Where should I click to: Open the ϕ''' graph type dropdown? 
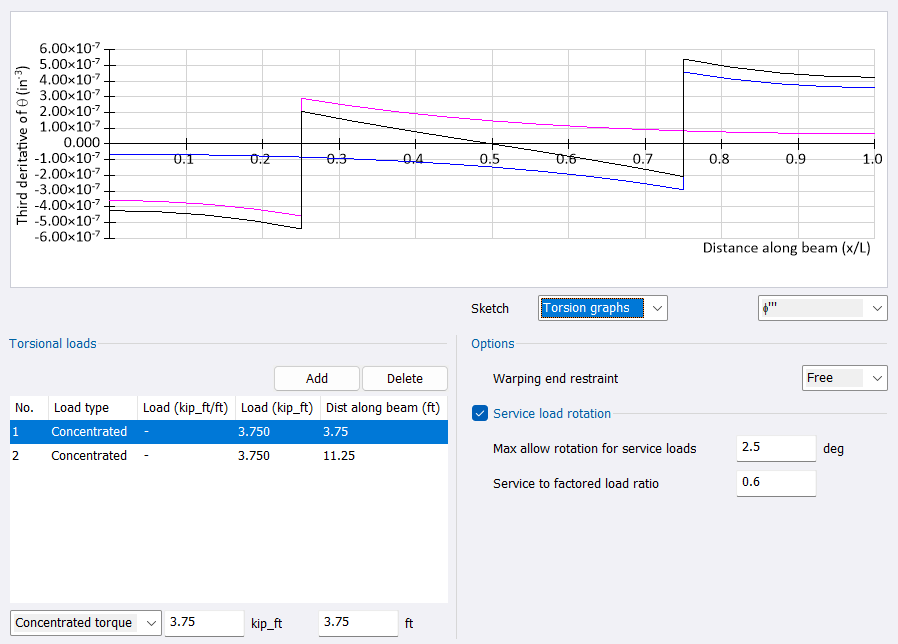[x=822, y=308]
